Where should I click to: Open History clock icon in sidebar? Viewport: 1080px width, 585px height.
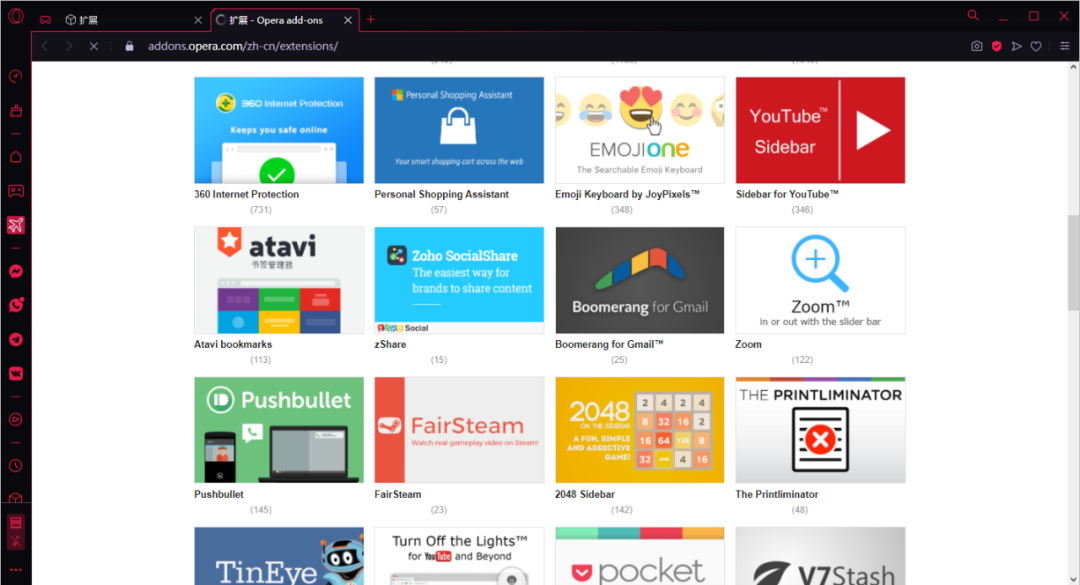tap(16, 466)
